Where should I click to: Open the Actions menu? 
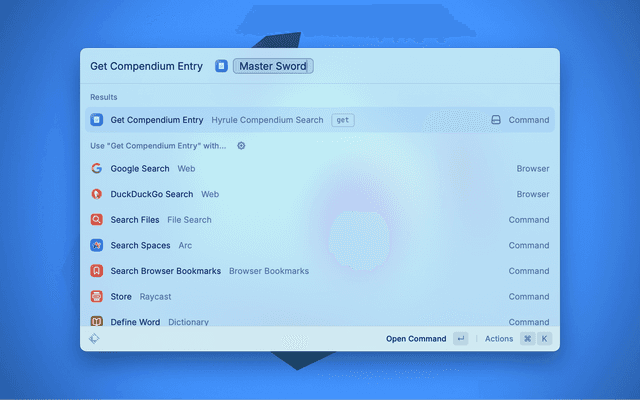pos(499,339)
